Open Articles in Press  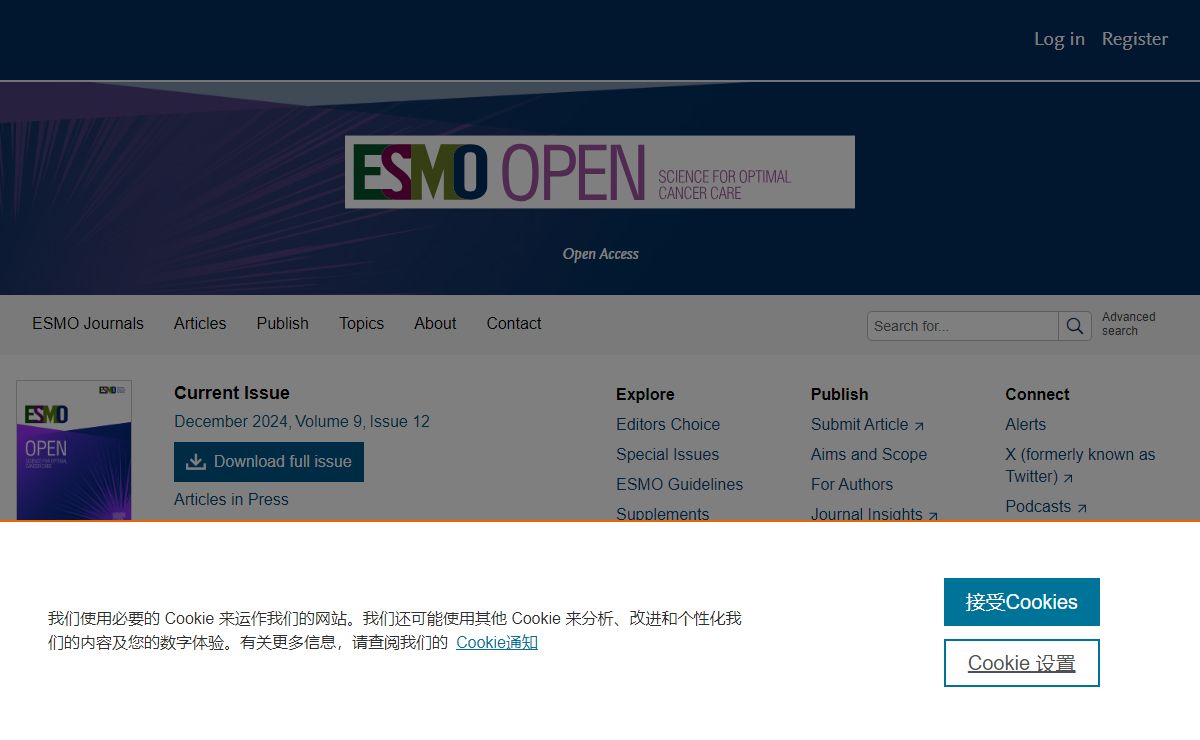[231, 500]
